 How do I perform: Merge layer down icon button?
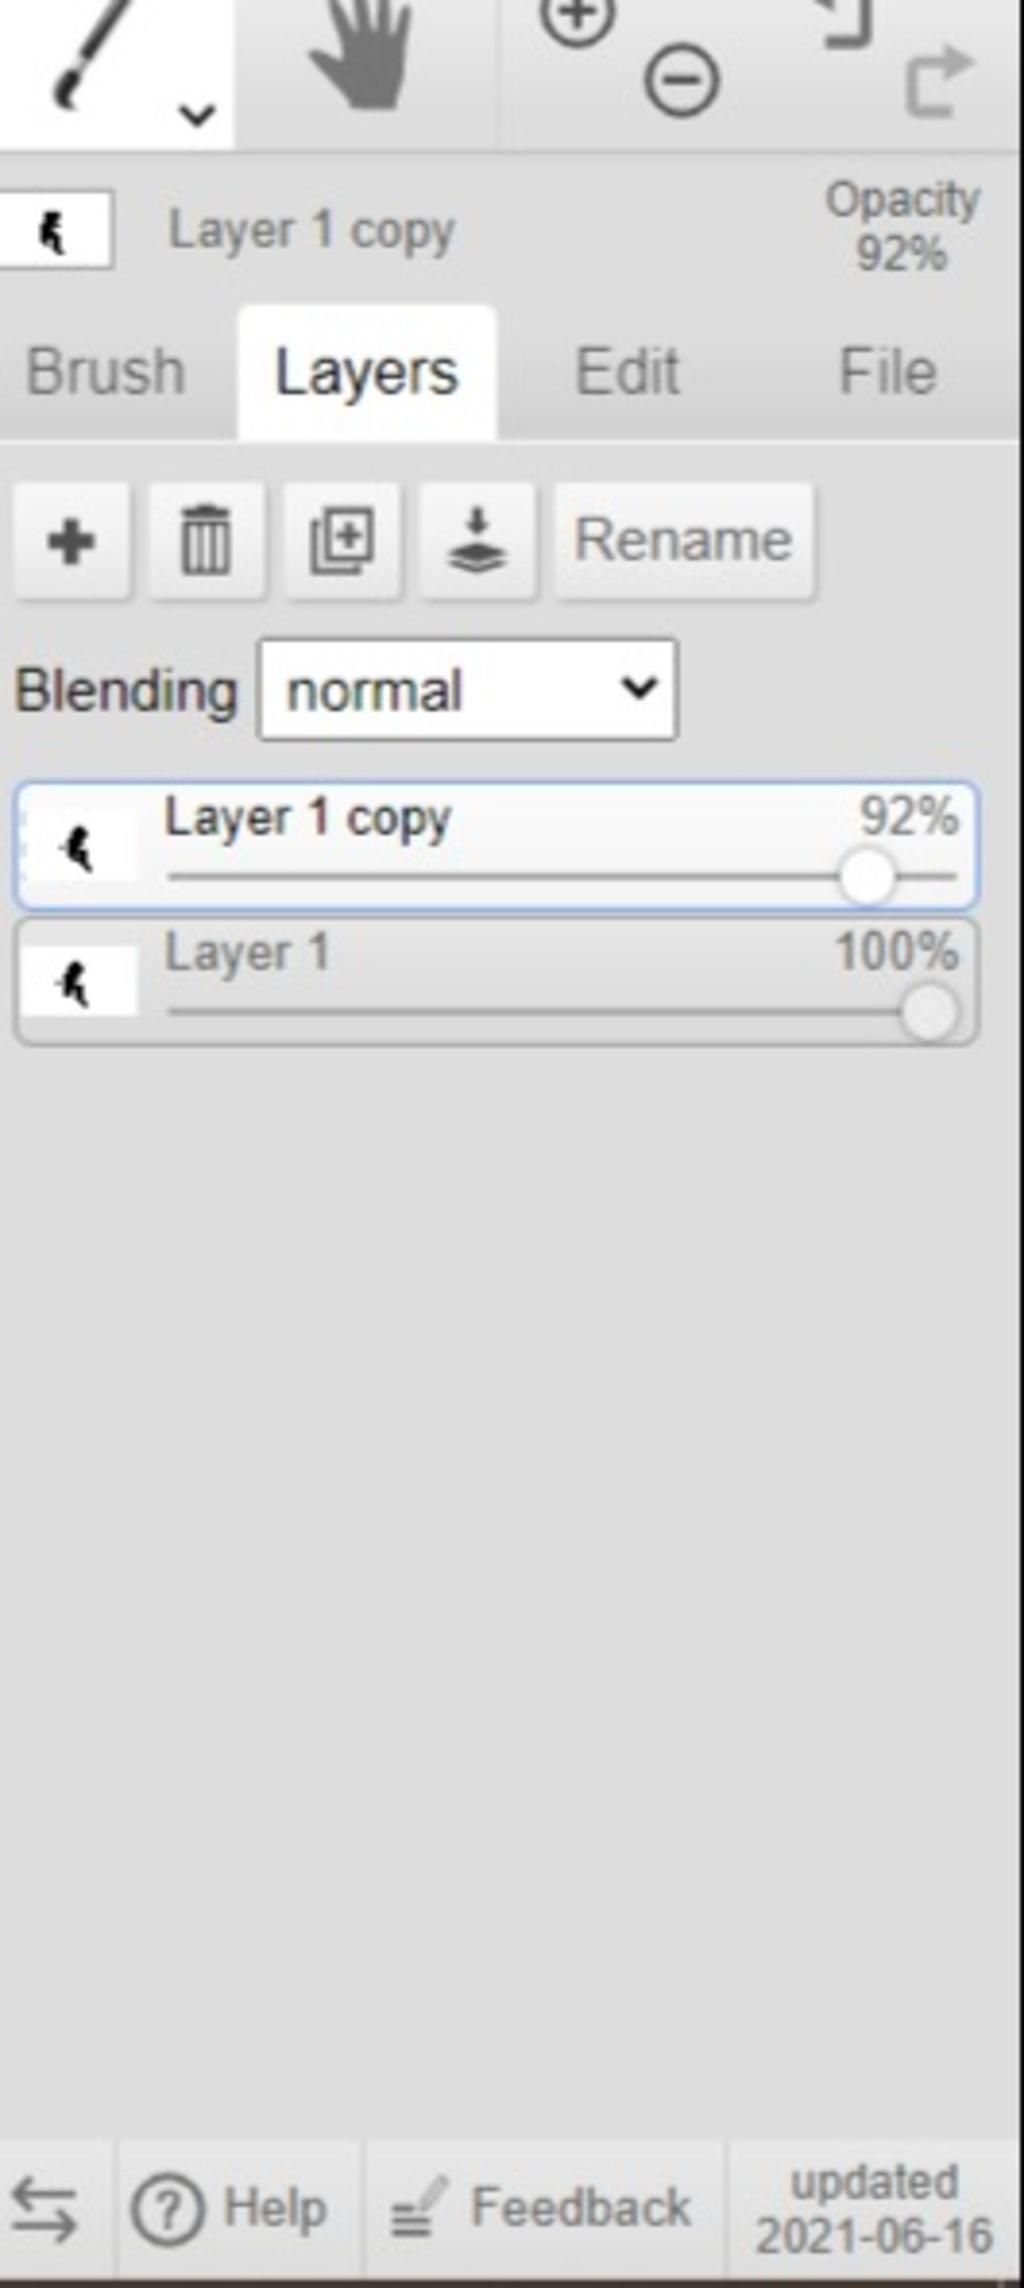[x=477, y=542]
